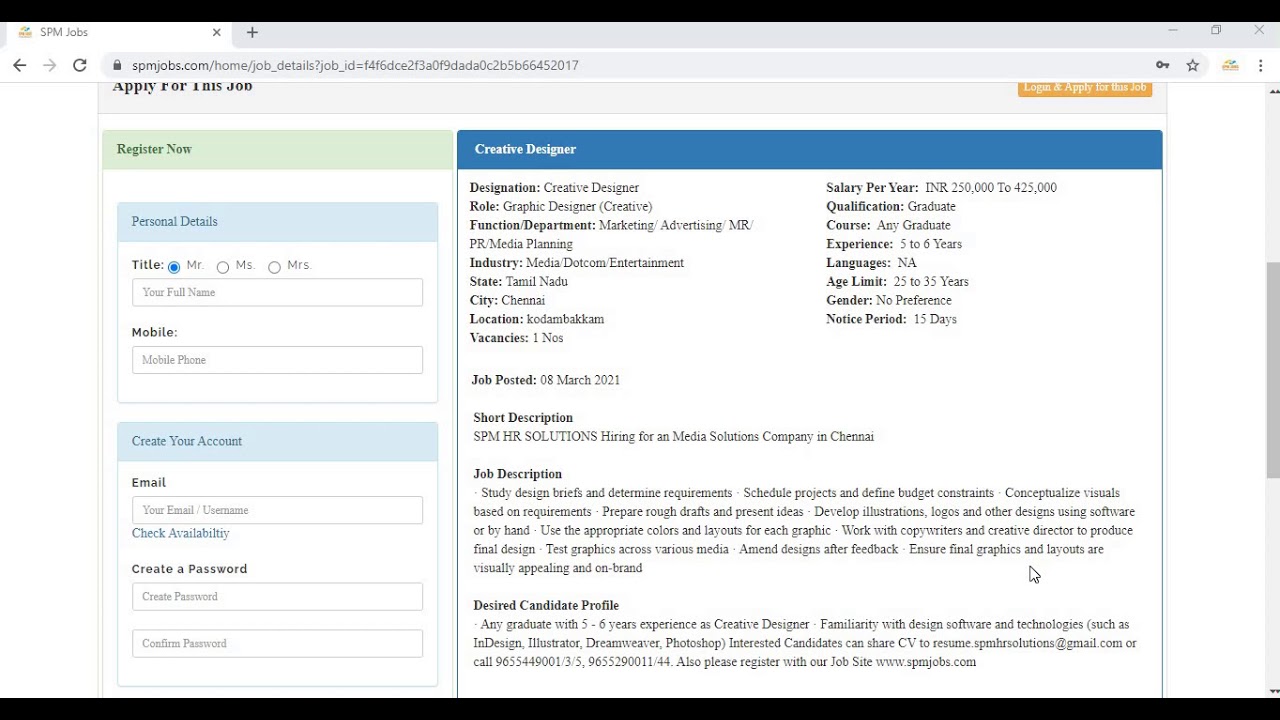Viewport: 1280px width, 720px height.
Task: Click the location value kodambakkam
Action: 565,319
